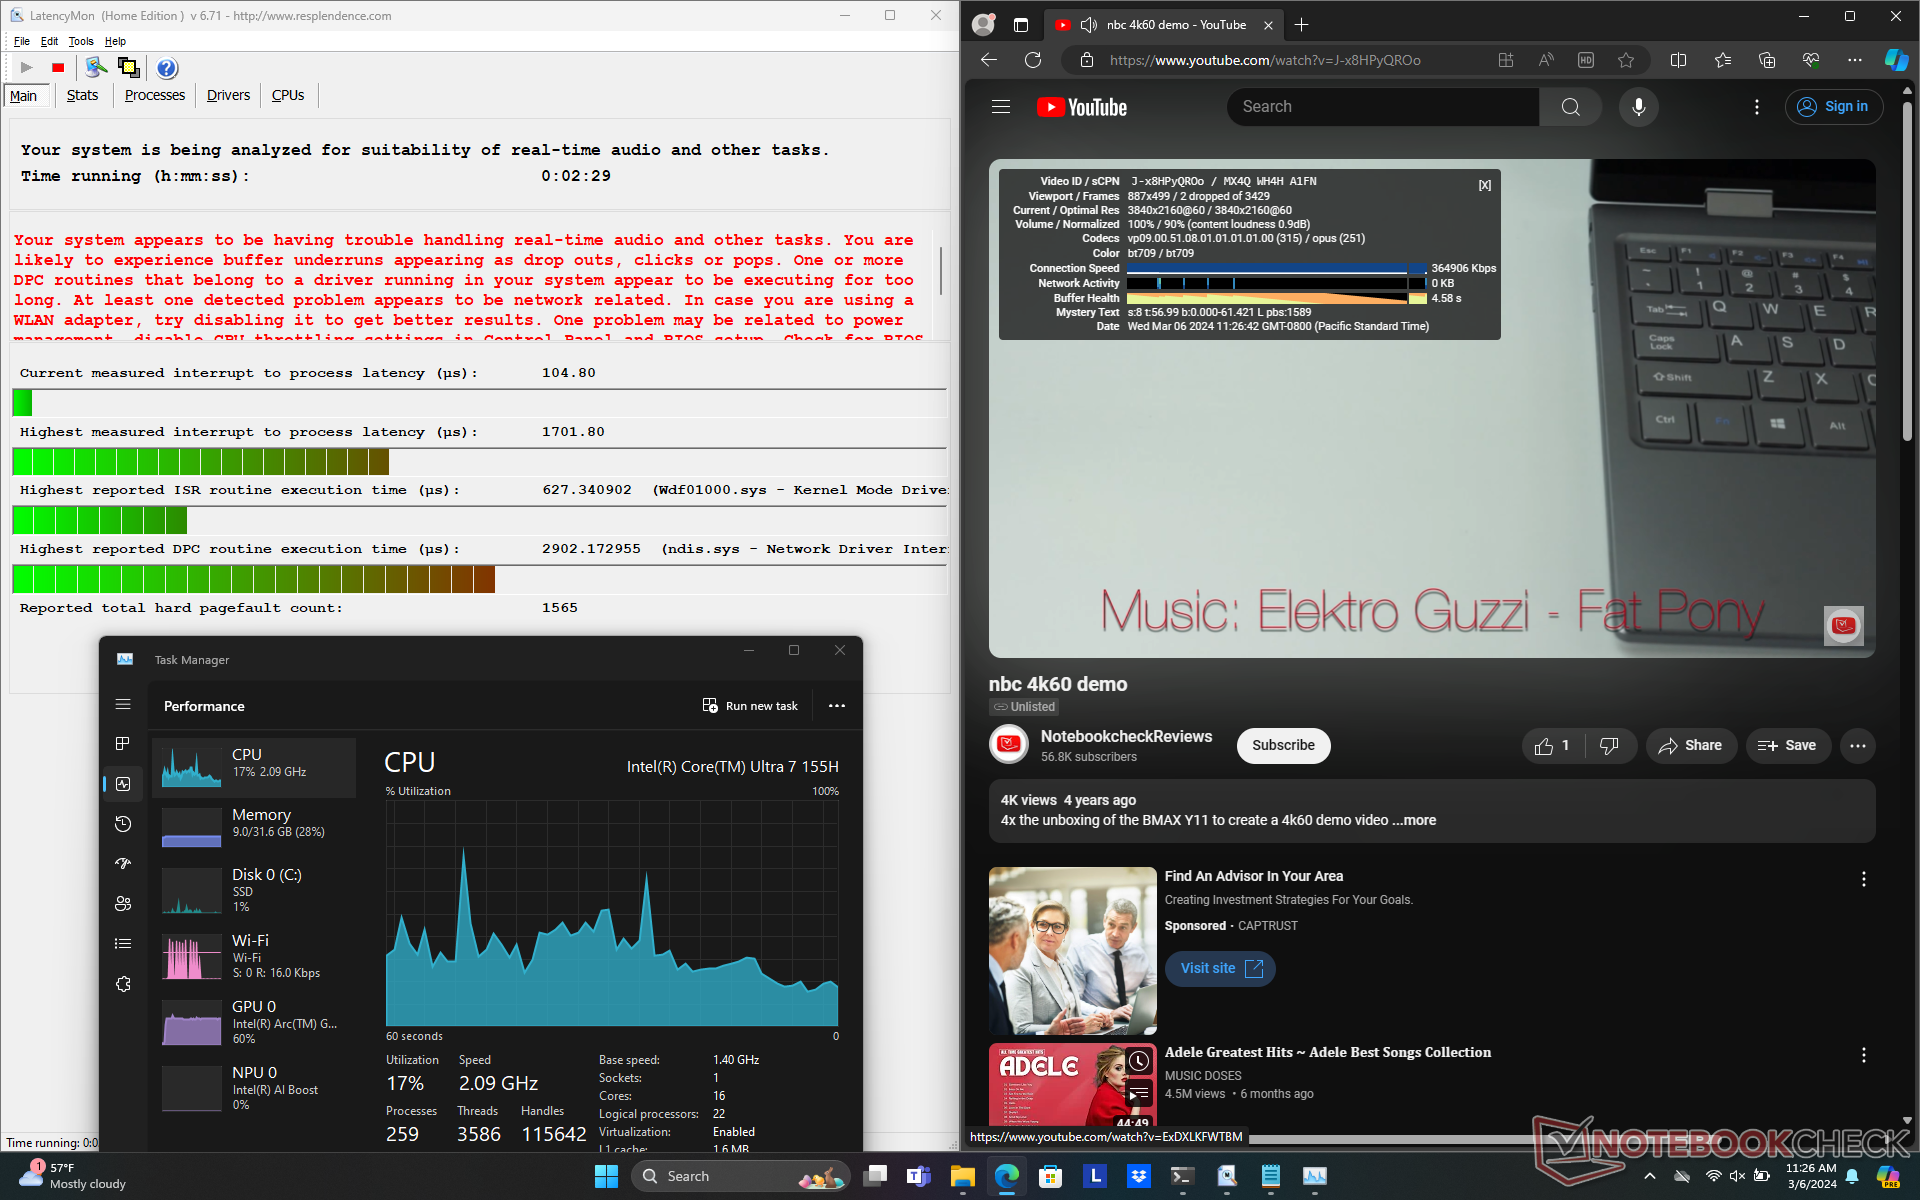Add page to favorites star icon
Viewport: 1920px width, 1200px height.
click(x=1626, y=60)
